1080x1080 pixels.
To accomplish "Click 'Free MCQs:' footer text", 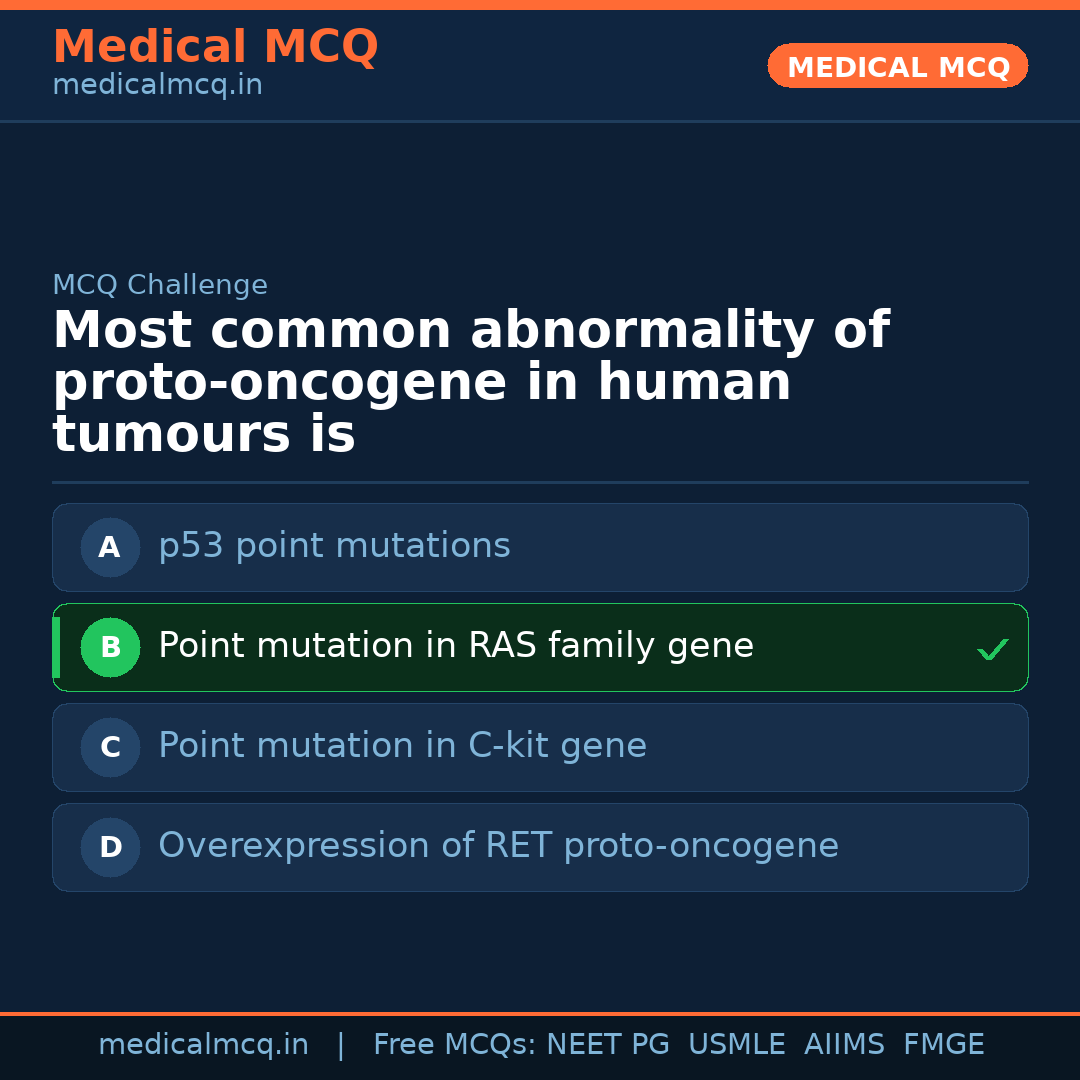I will [x=455, y=1045].
